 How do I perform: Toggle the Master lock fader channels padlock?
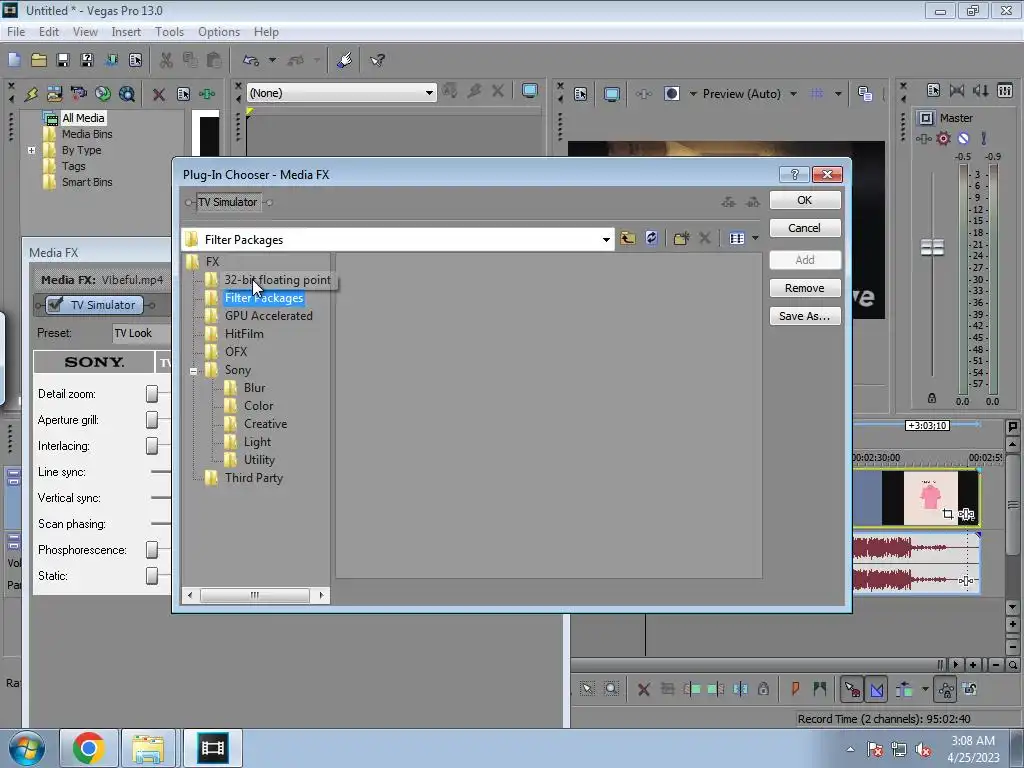tap(932, 398)
